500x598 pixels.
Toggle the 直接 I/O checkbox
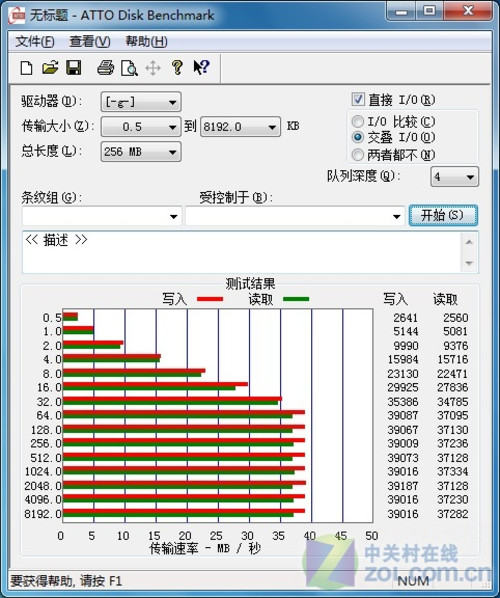pyautogui.click(x=358, y=100)
